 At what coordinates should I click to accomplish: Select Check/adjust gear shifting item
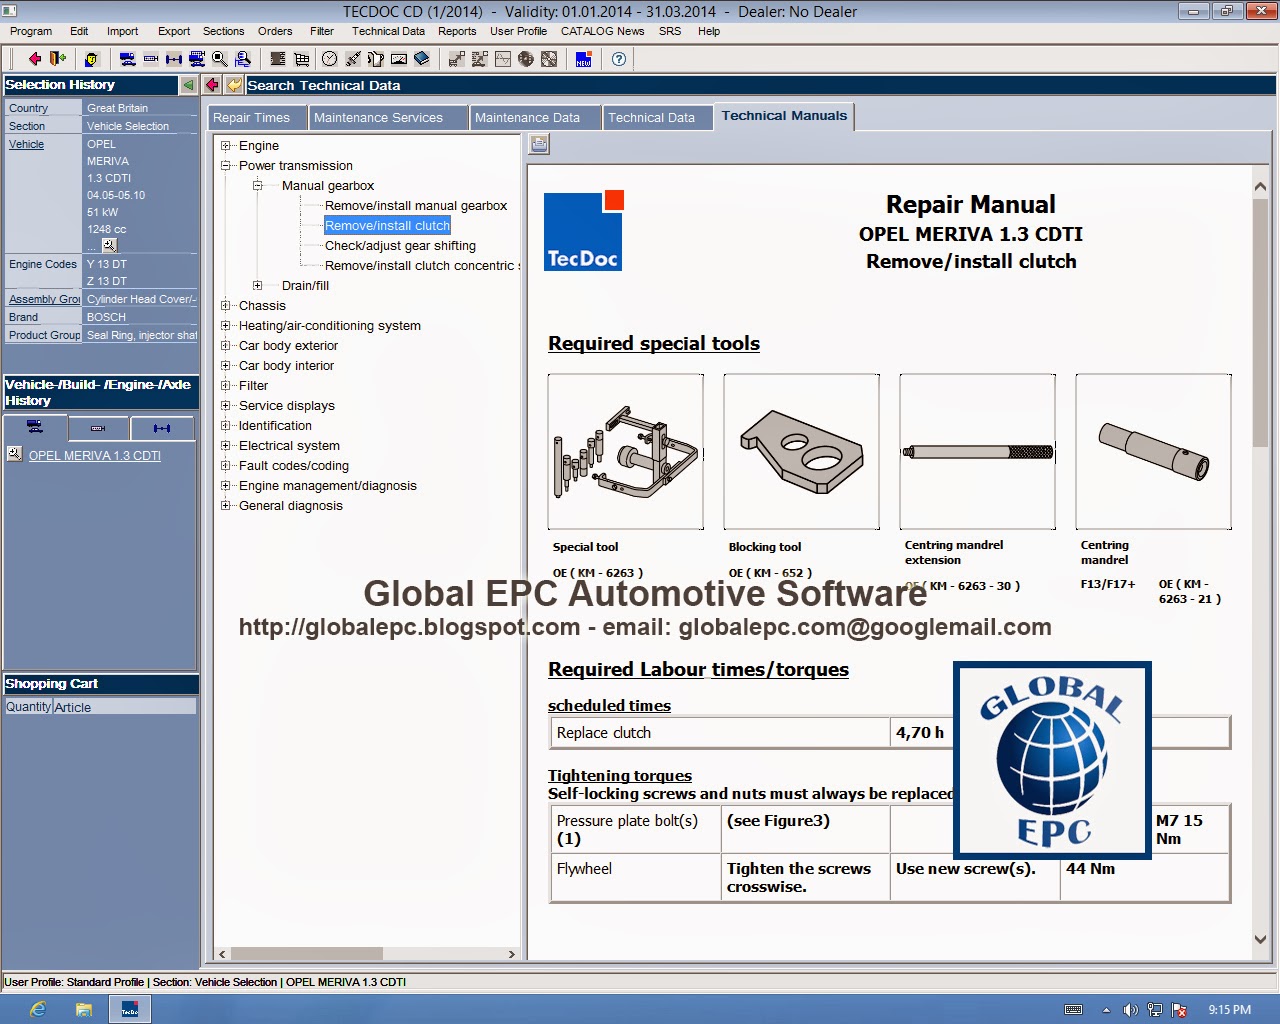(x=400, y=246)
